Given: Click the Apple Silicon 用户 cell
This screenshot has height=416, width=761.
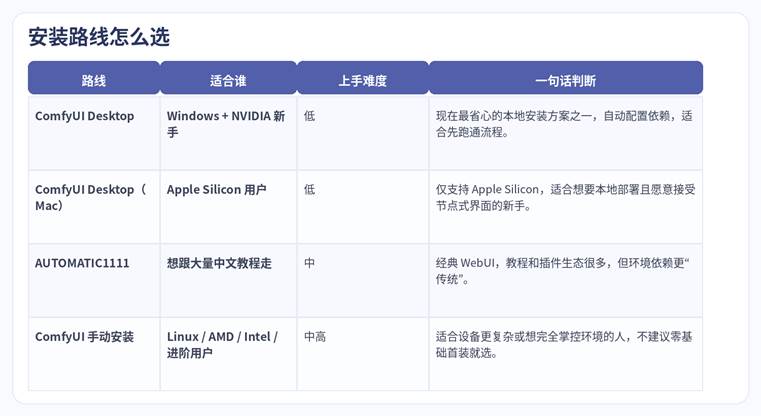Looking at the screenshot, I should point(216,189).
